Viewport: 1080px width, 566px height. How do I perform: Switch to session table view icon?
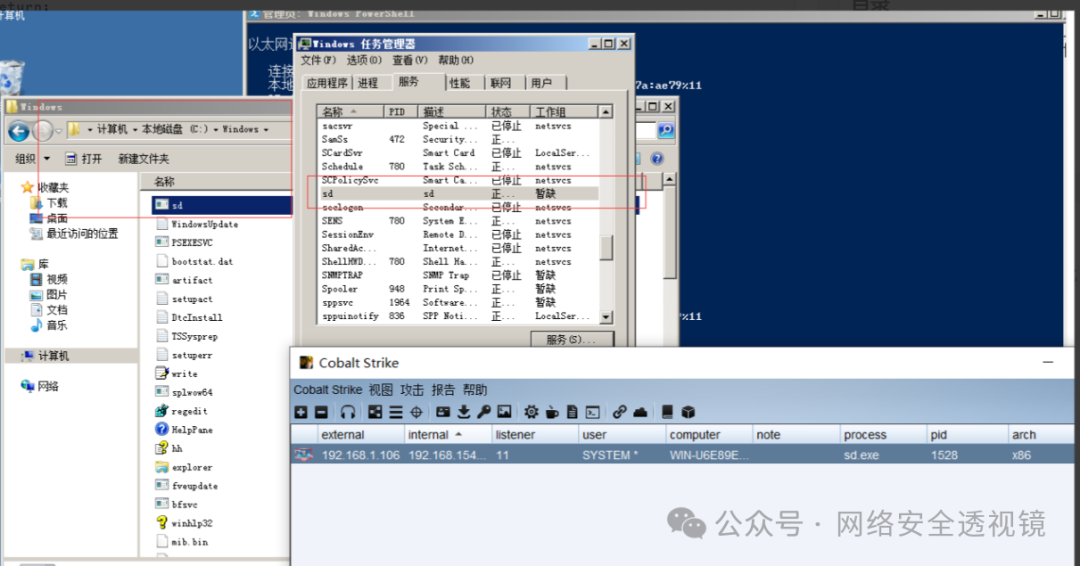click(395, 412)
